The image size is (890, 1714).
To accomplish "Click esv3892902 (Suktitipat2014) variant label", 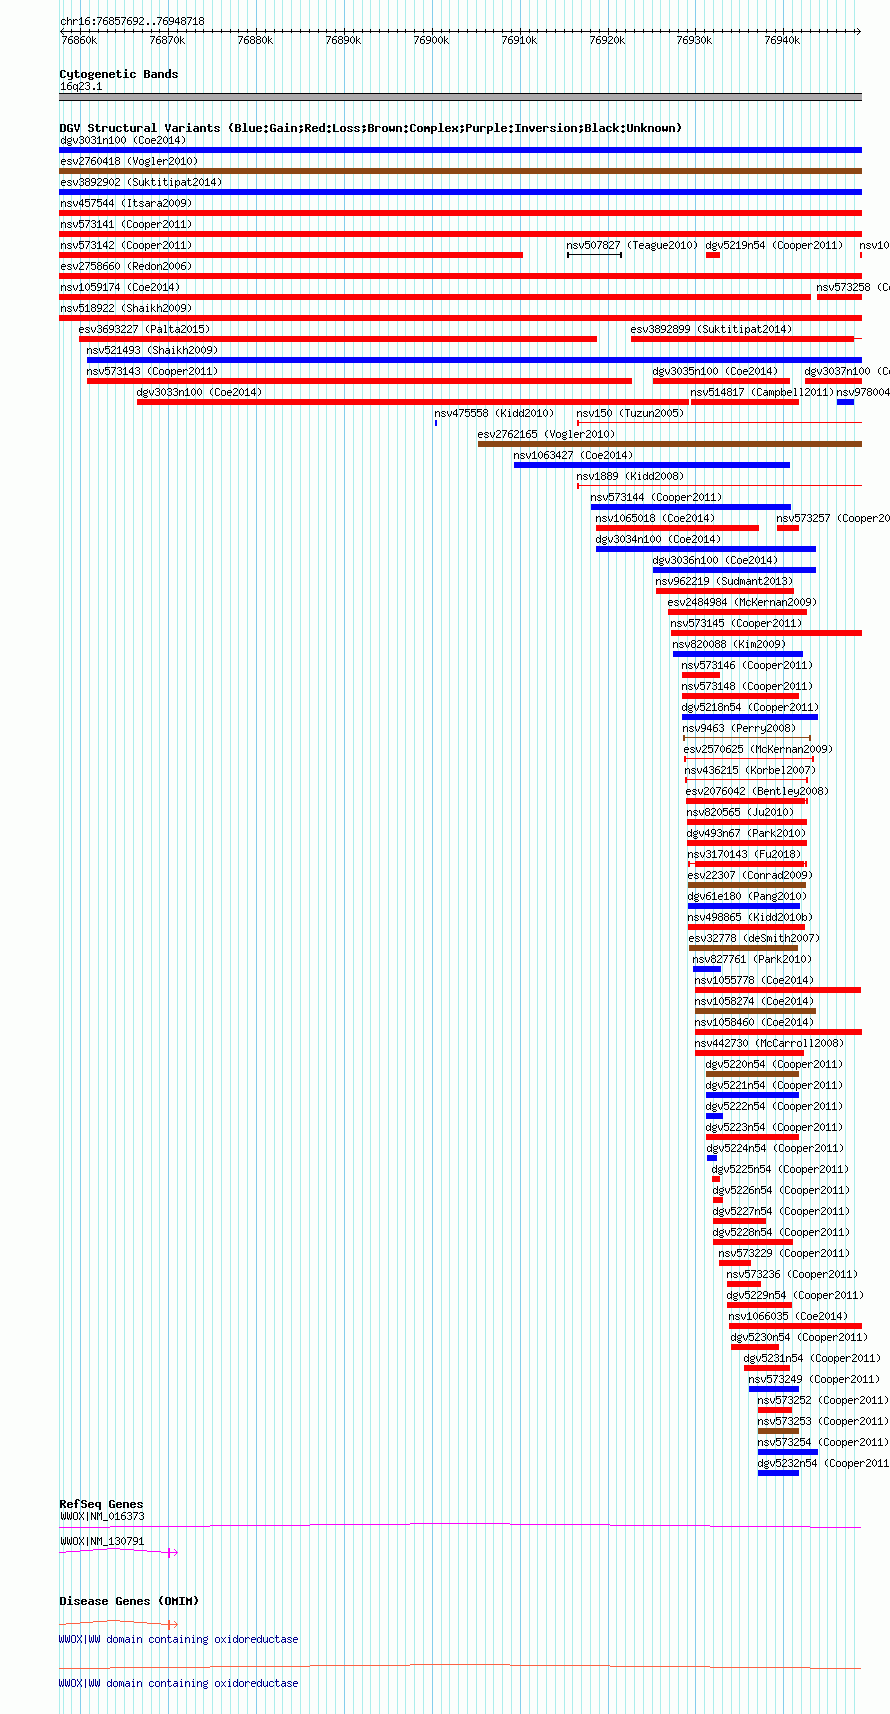I will [141, 182].
